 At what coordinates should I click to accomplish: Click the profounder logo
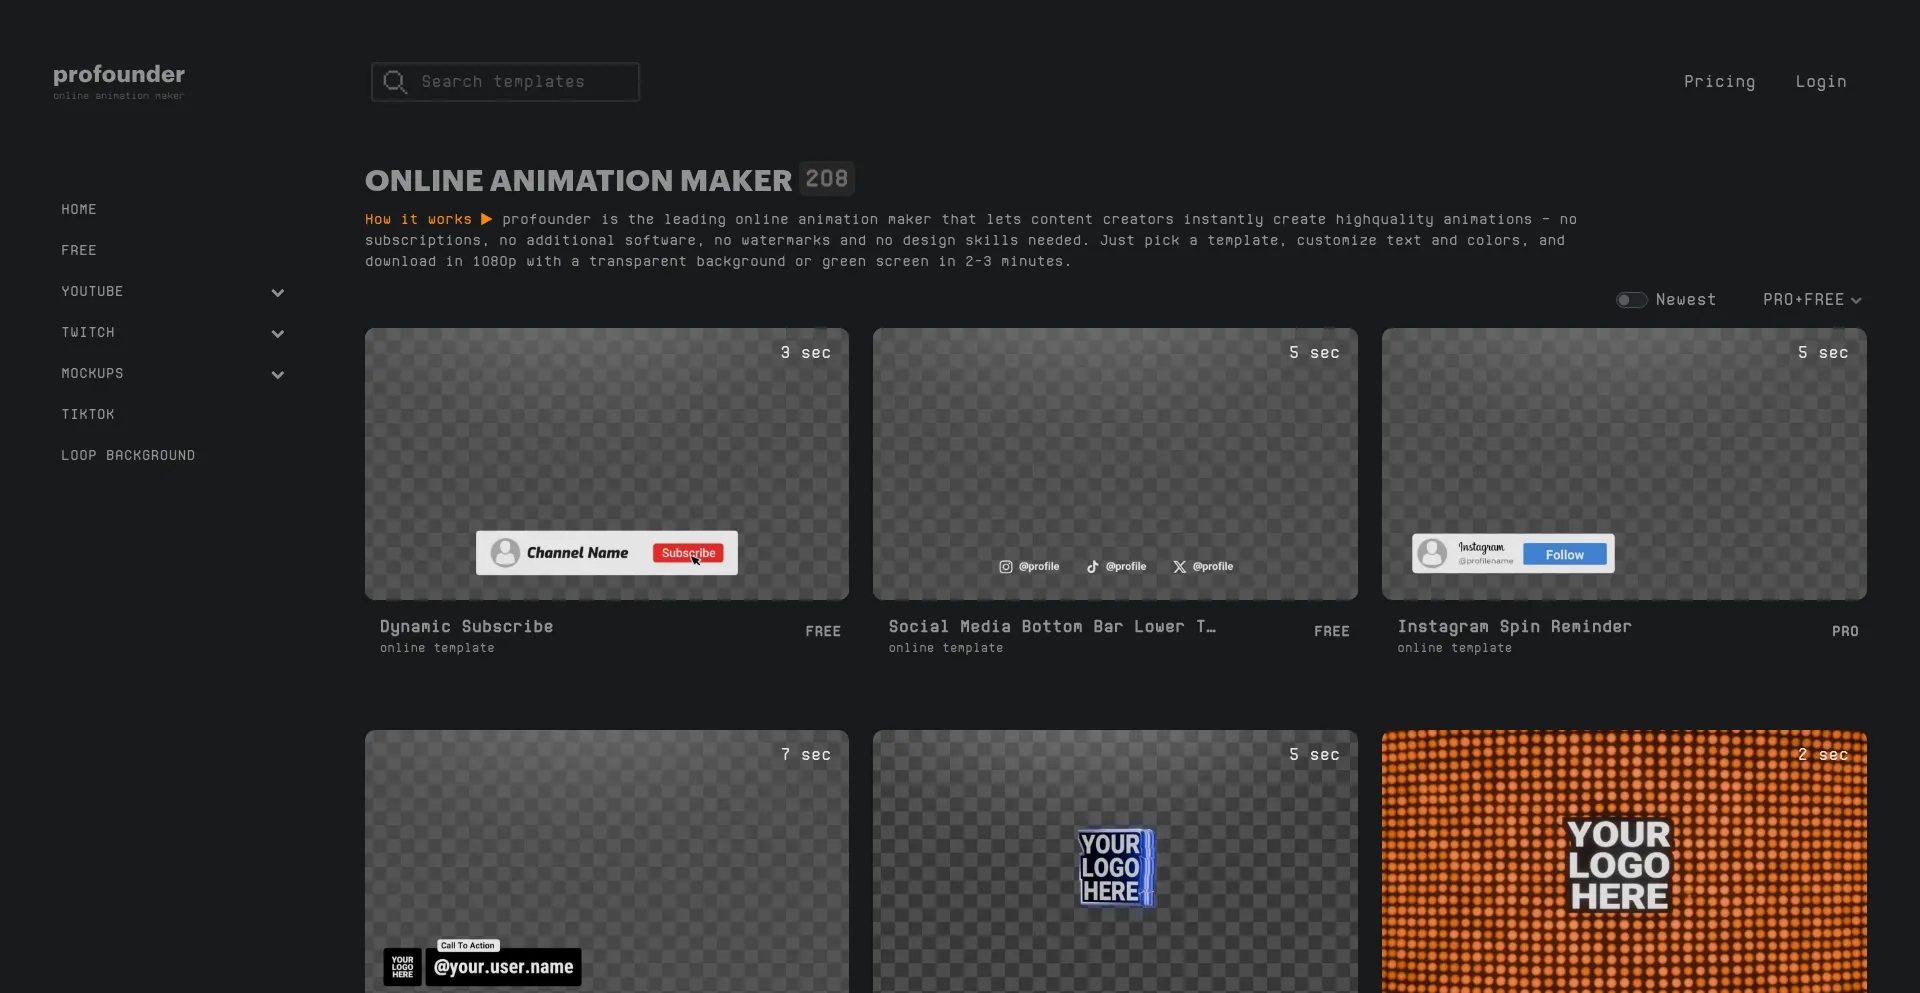[118, 81]
